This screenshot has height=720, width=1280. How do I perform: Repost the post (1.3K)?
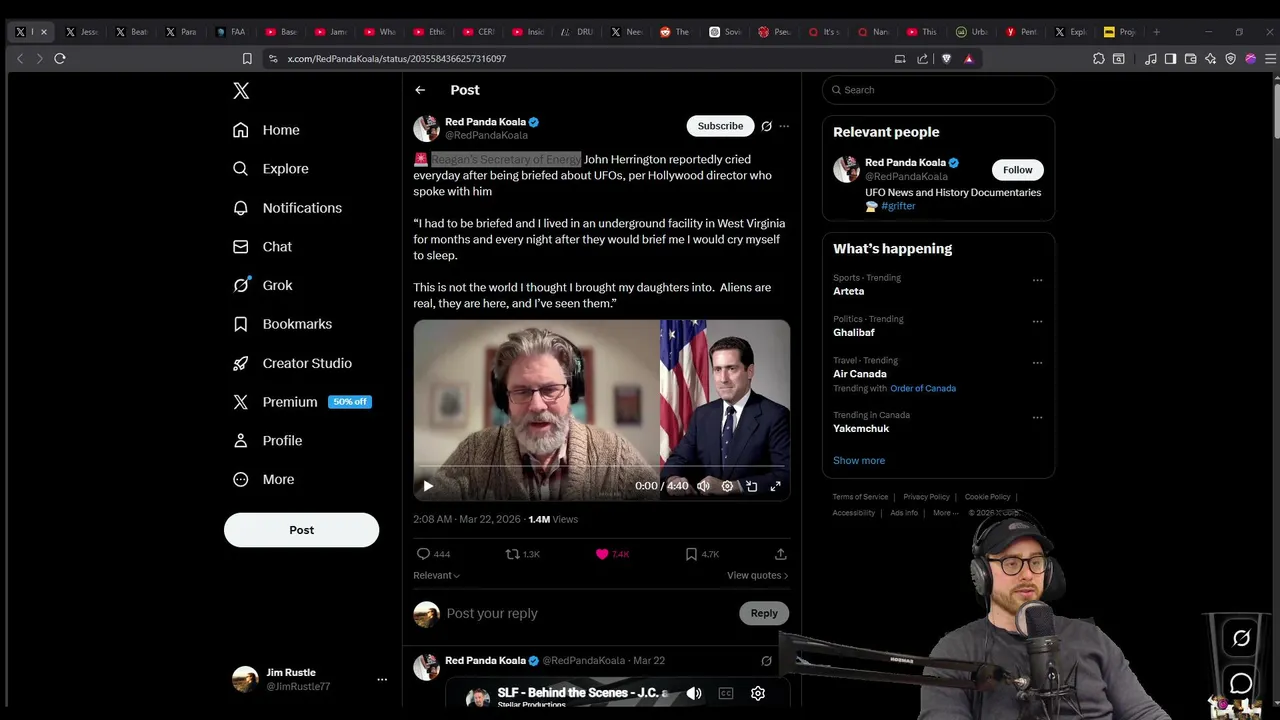coord(522,554)
